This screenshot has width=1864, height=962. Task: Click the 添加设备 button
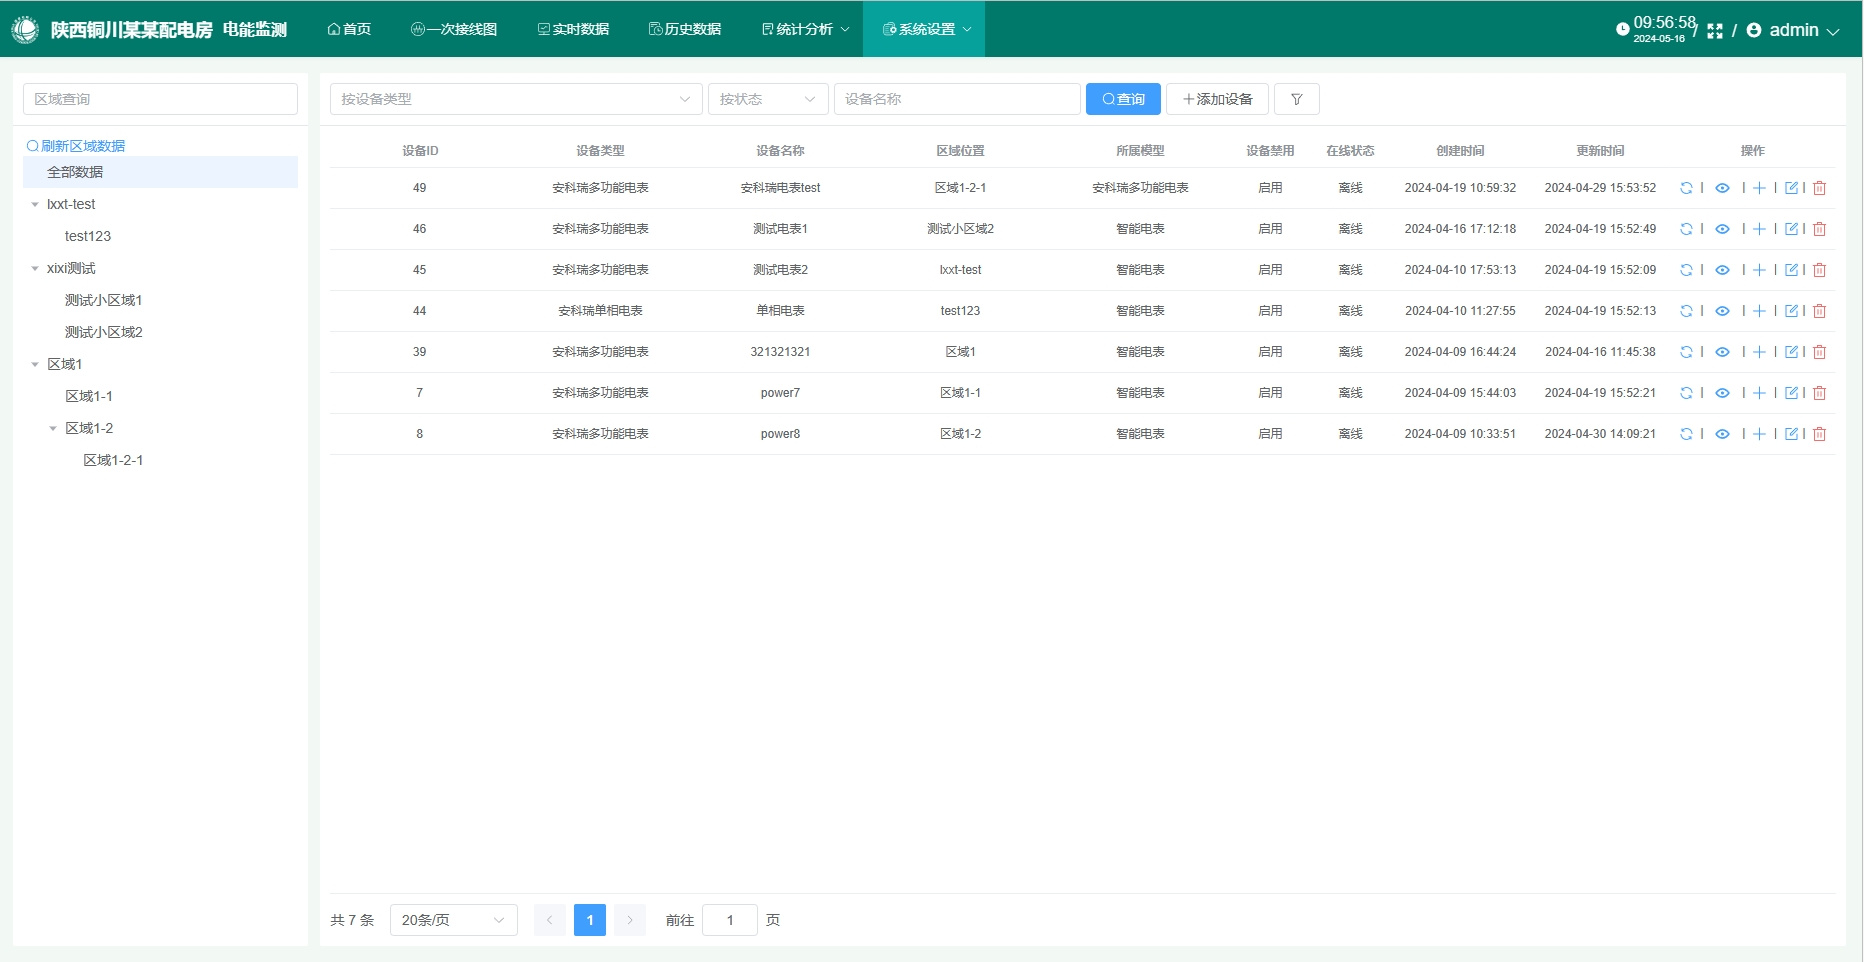[x=1217, y=99]
